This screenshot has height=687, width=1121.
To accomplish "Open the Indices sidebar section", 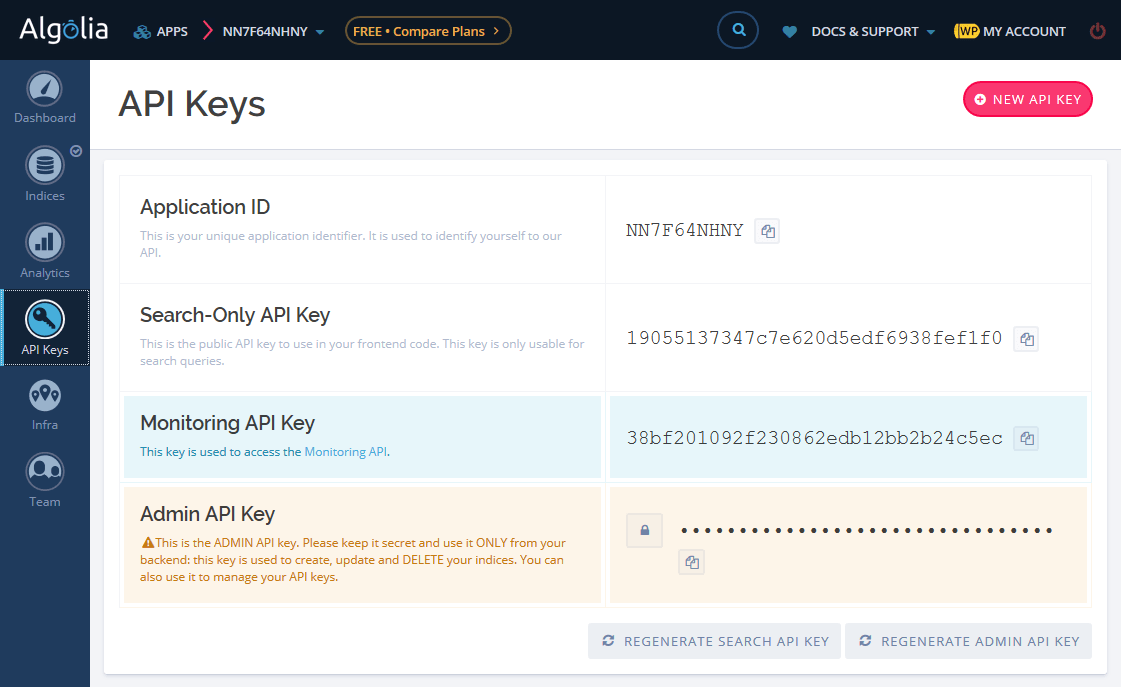I will [44, 175].
